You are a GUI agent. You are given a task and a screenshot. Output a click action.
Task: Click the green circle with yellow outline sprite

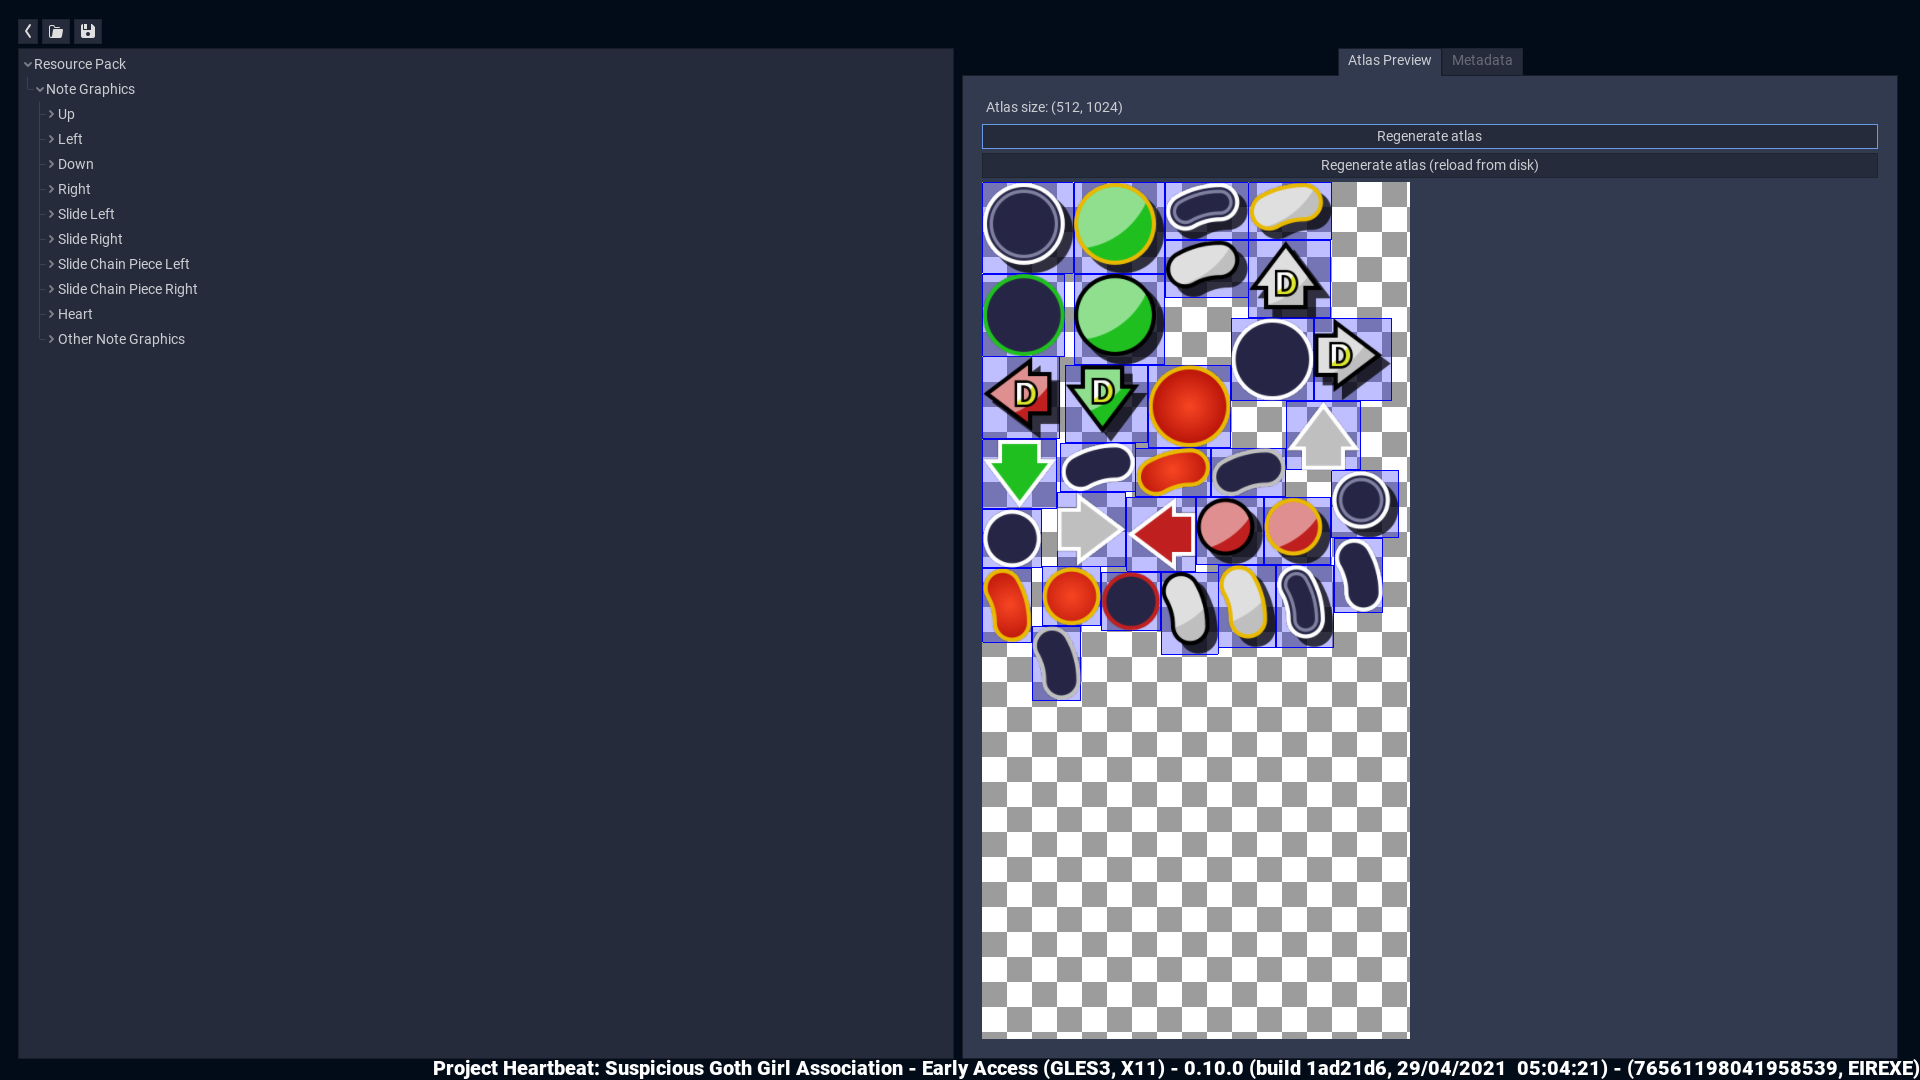point(1118,227)
